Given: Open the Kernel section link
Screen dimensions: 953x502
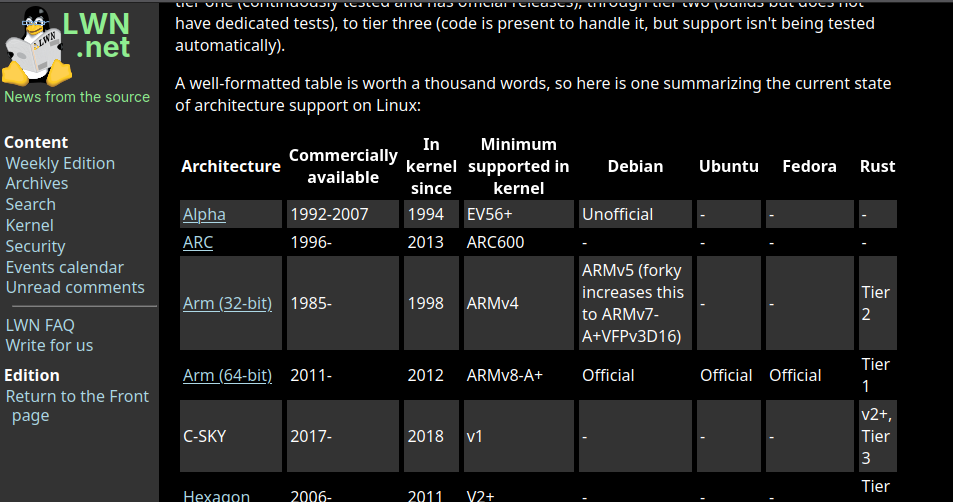Looking at the screenshot, I should pos(30,225).
